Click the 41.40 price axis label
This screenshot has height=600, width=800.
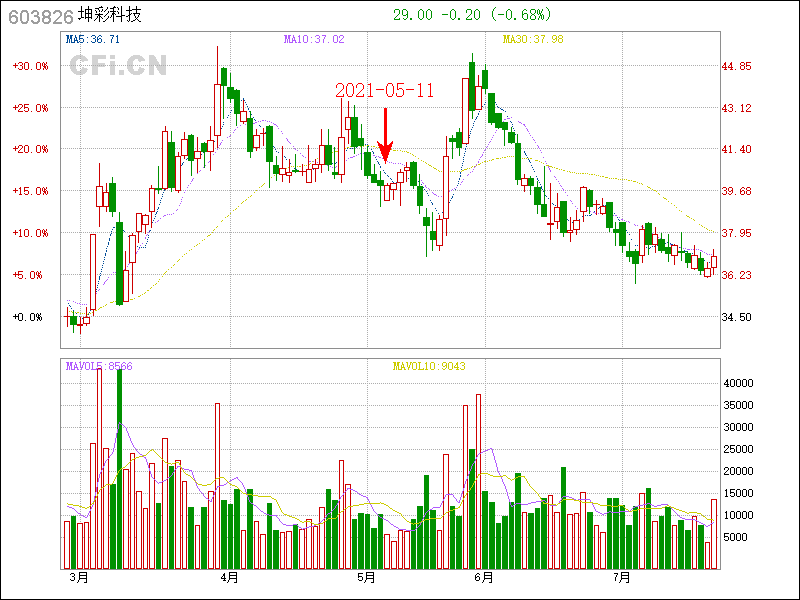(x=737, y=149)
